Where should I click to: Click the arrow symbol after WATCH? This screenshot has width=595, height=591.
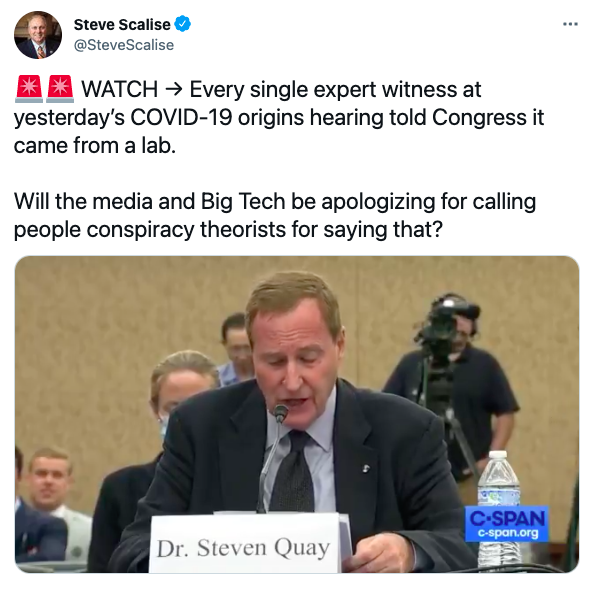coord(174,90)
